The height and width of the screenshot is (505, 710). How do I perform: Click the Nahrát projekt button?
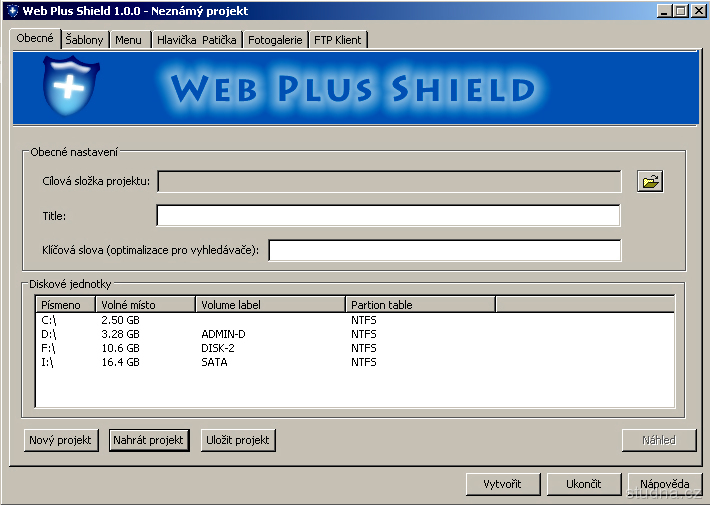pos(149,440)
